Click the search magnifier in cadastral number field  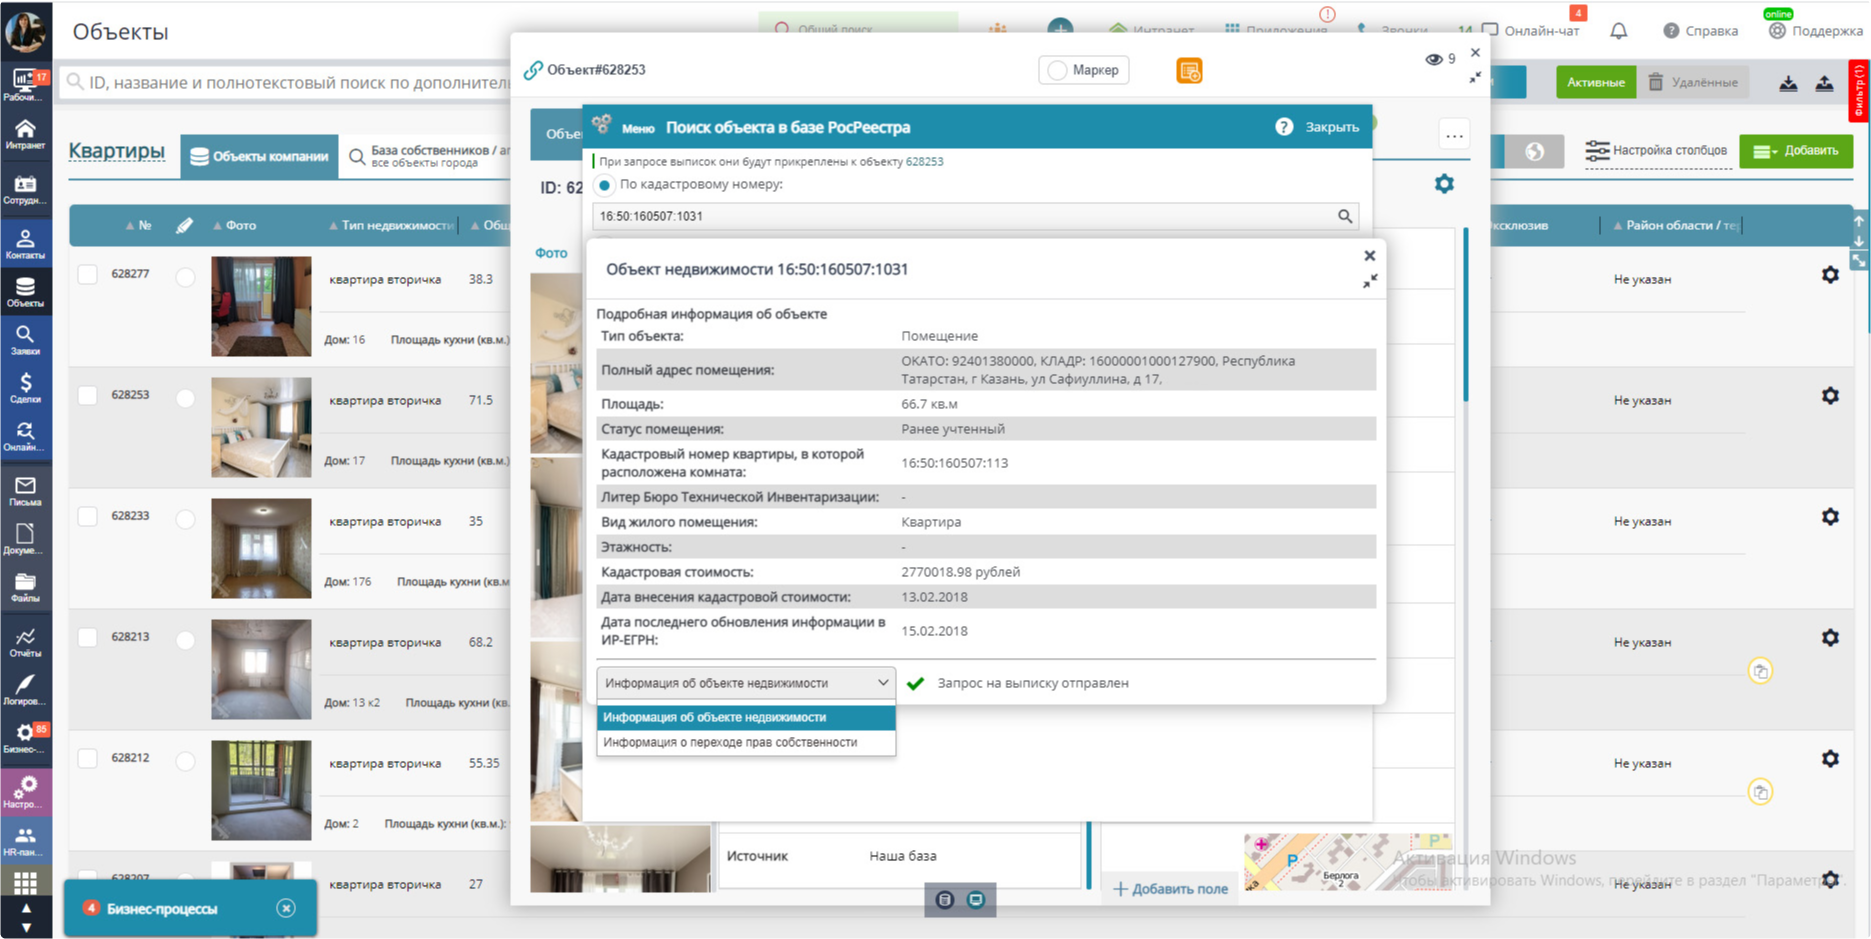coord(1344,216)
